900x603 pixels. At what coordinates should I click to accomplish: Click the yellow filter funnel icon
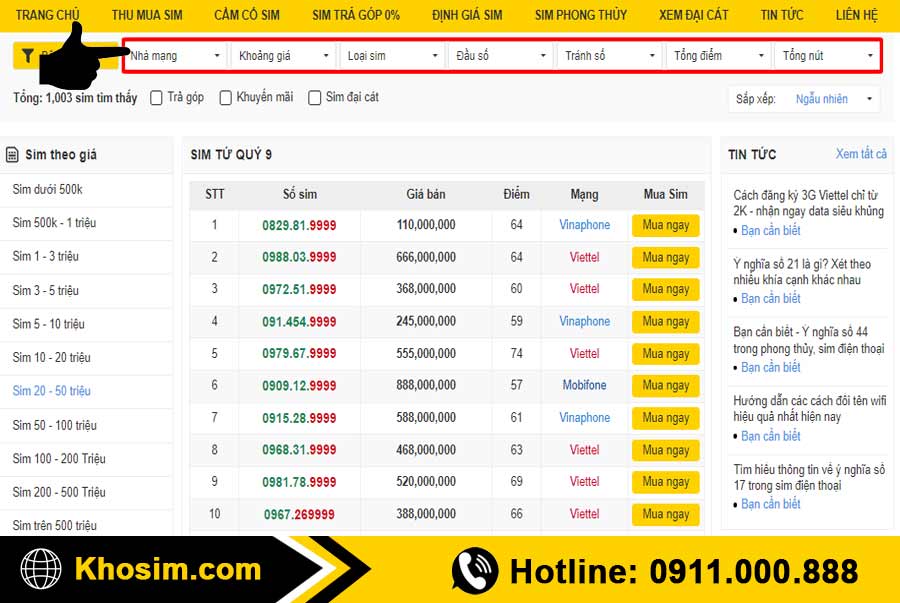28,56
